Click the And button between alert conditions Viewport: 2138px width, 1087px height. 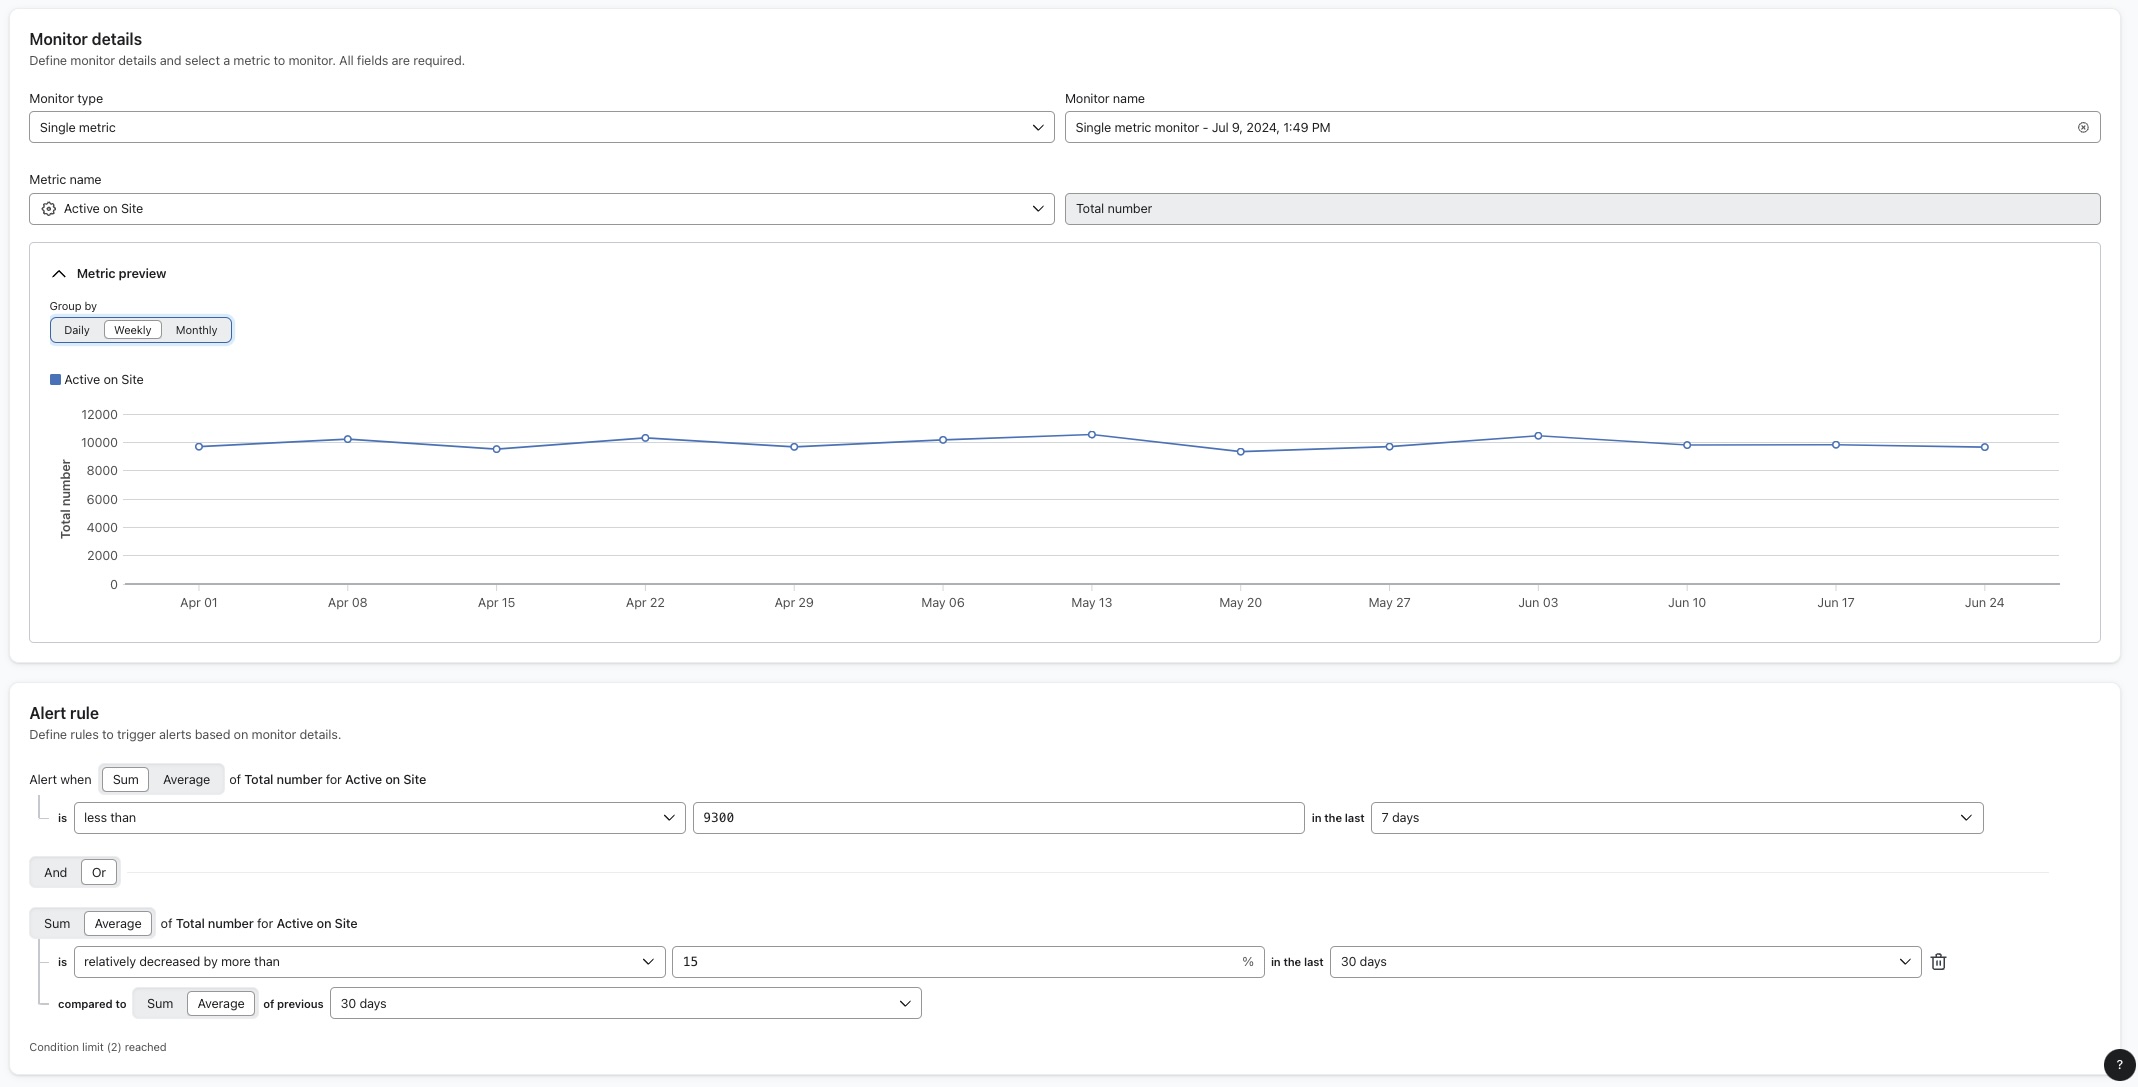tap(55, 872)
